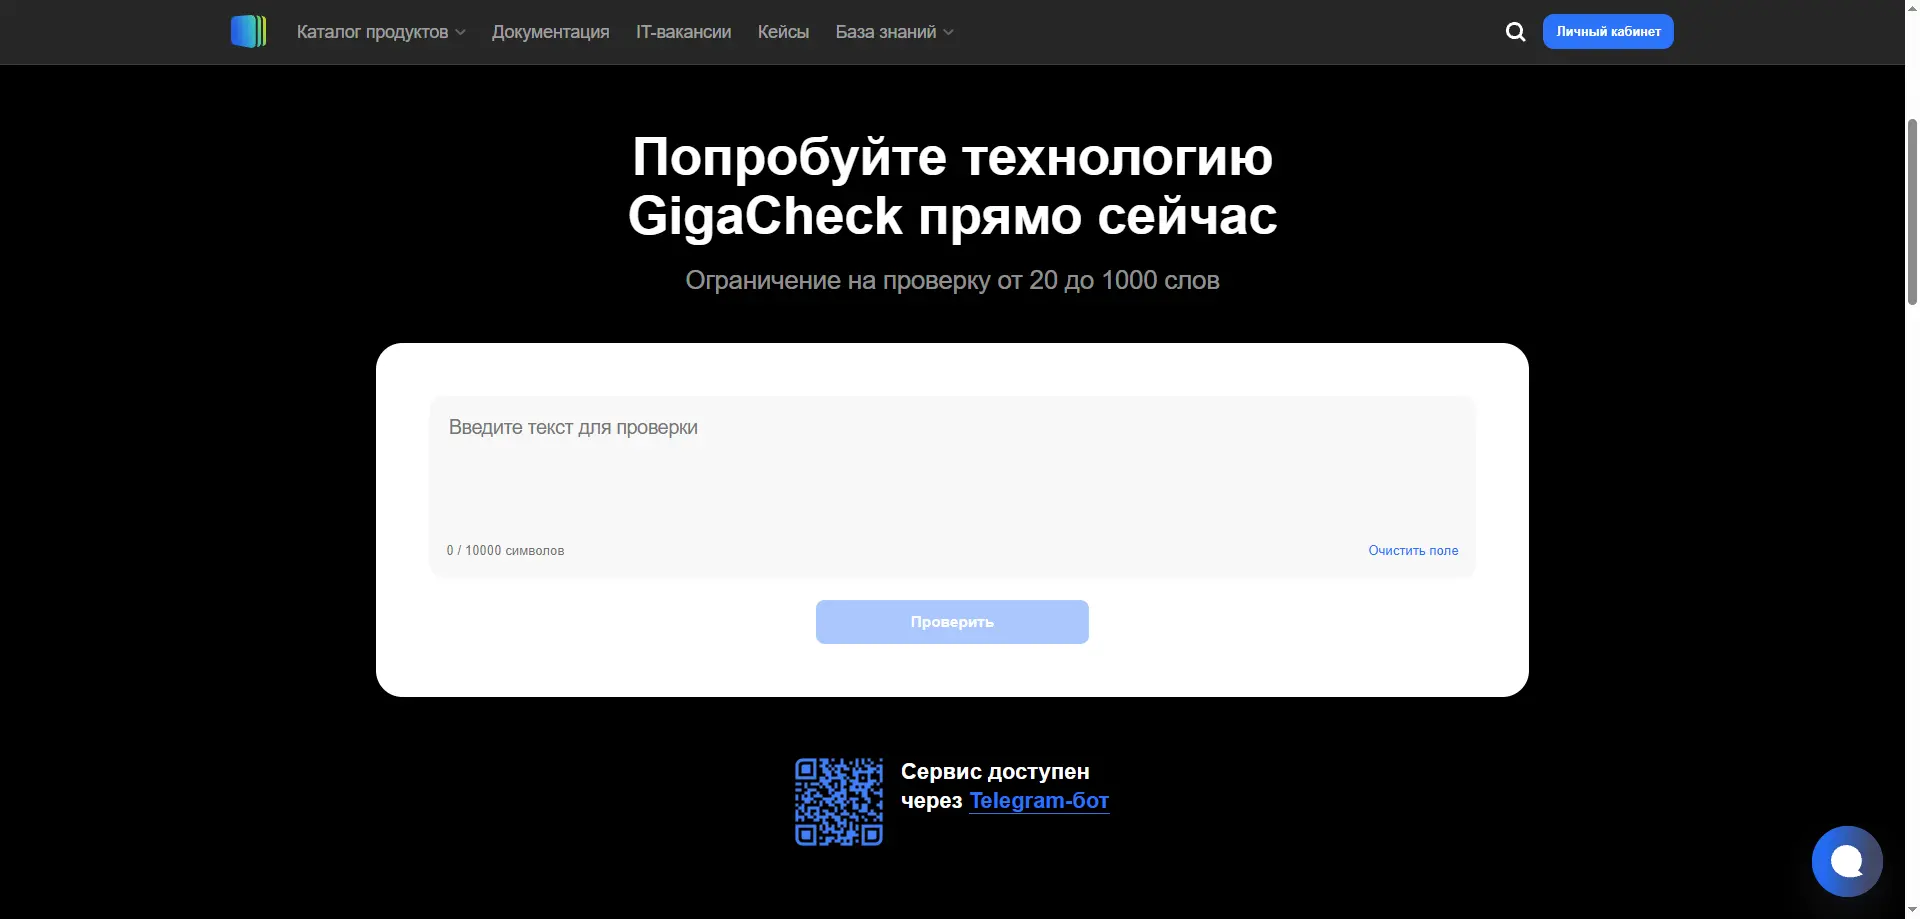Click the Личный кабинет button
This screenshot has width=1920, height=919.
coord(1608,32)
